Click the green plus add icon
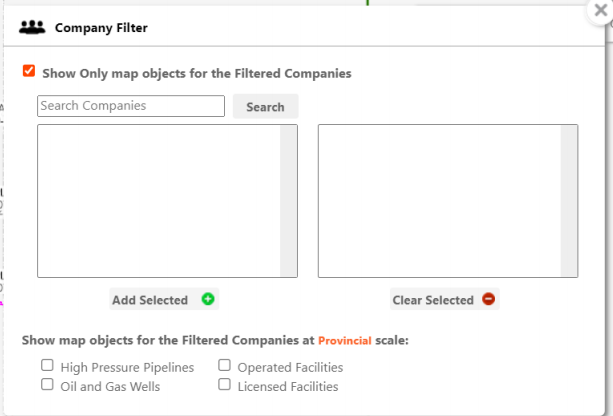Image resolution: width=613 pixels, height=416 pixels. pos(208,299)
